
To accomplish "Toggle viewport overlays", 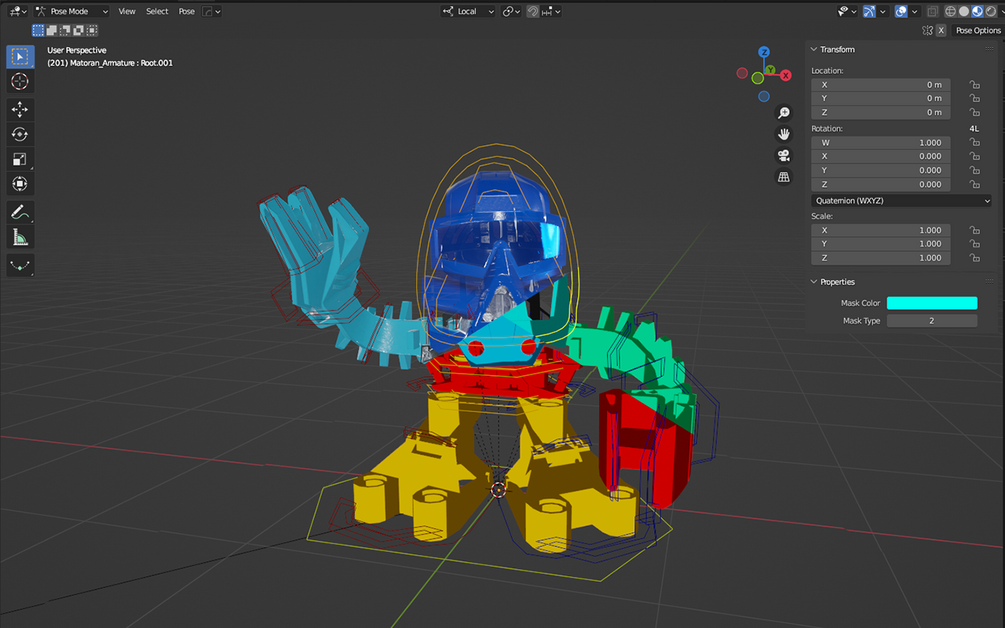I will (901, 11).
